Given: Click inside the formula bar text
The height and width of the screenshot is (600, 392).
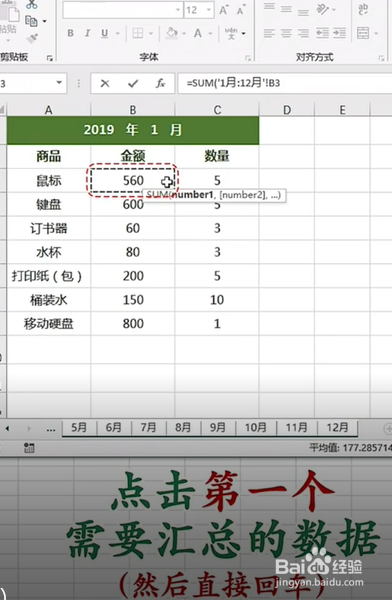Looking at the screenshot, I should click(x=233, y=83).
